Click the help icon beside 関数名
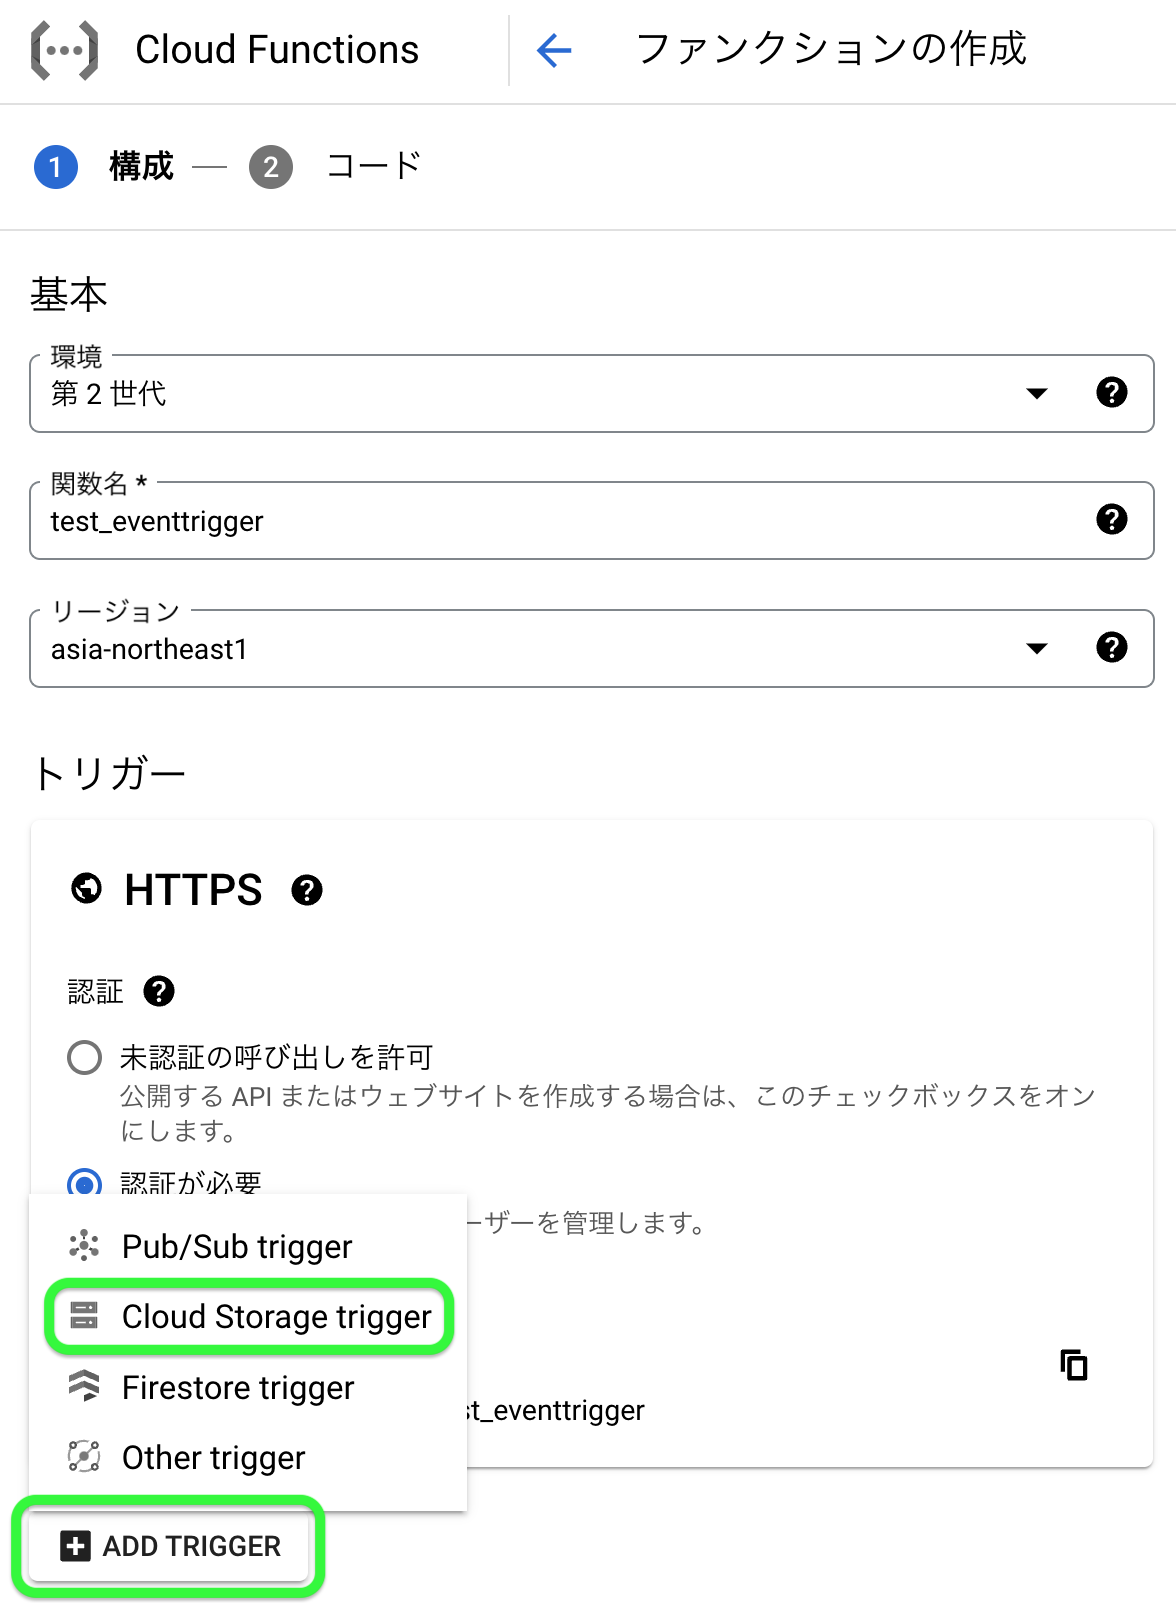The height and width of the screenshot is (1604, 1176). (x=1110, y=520)
